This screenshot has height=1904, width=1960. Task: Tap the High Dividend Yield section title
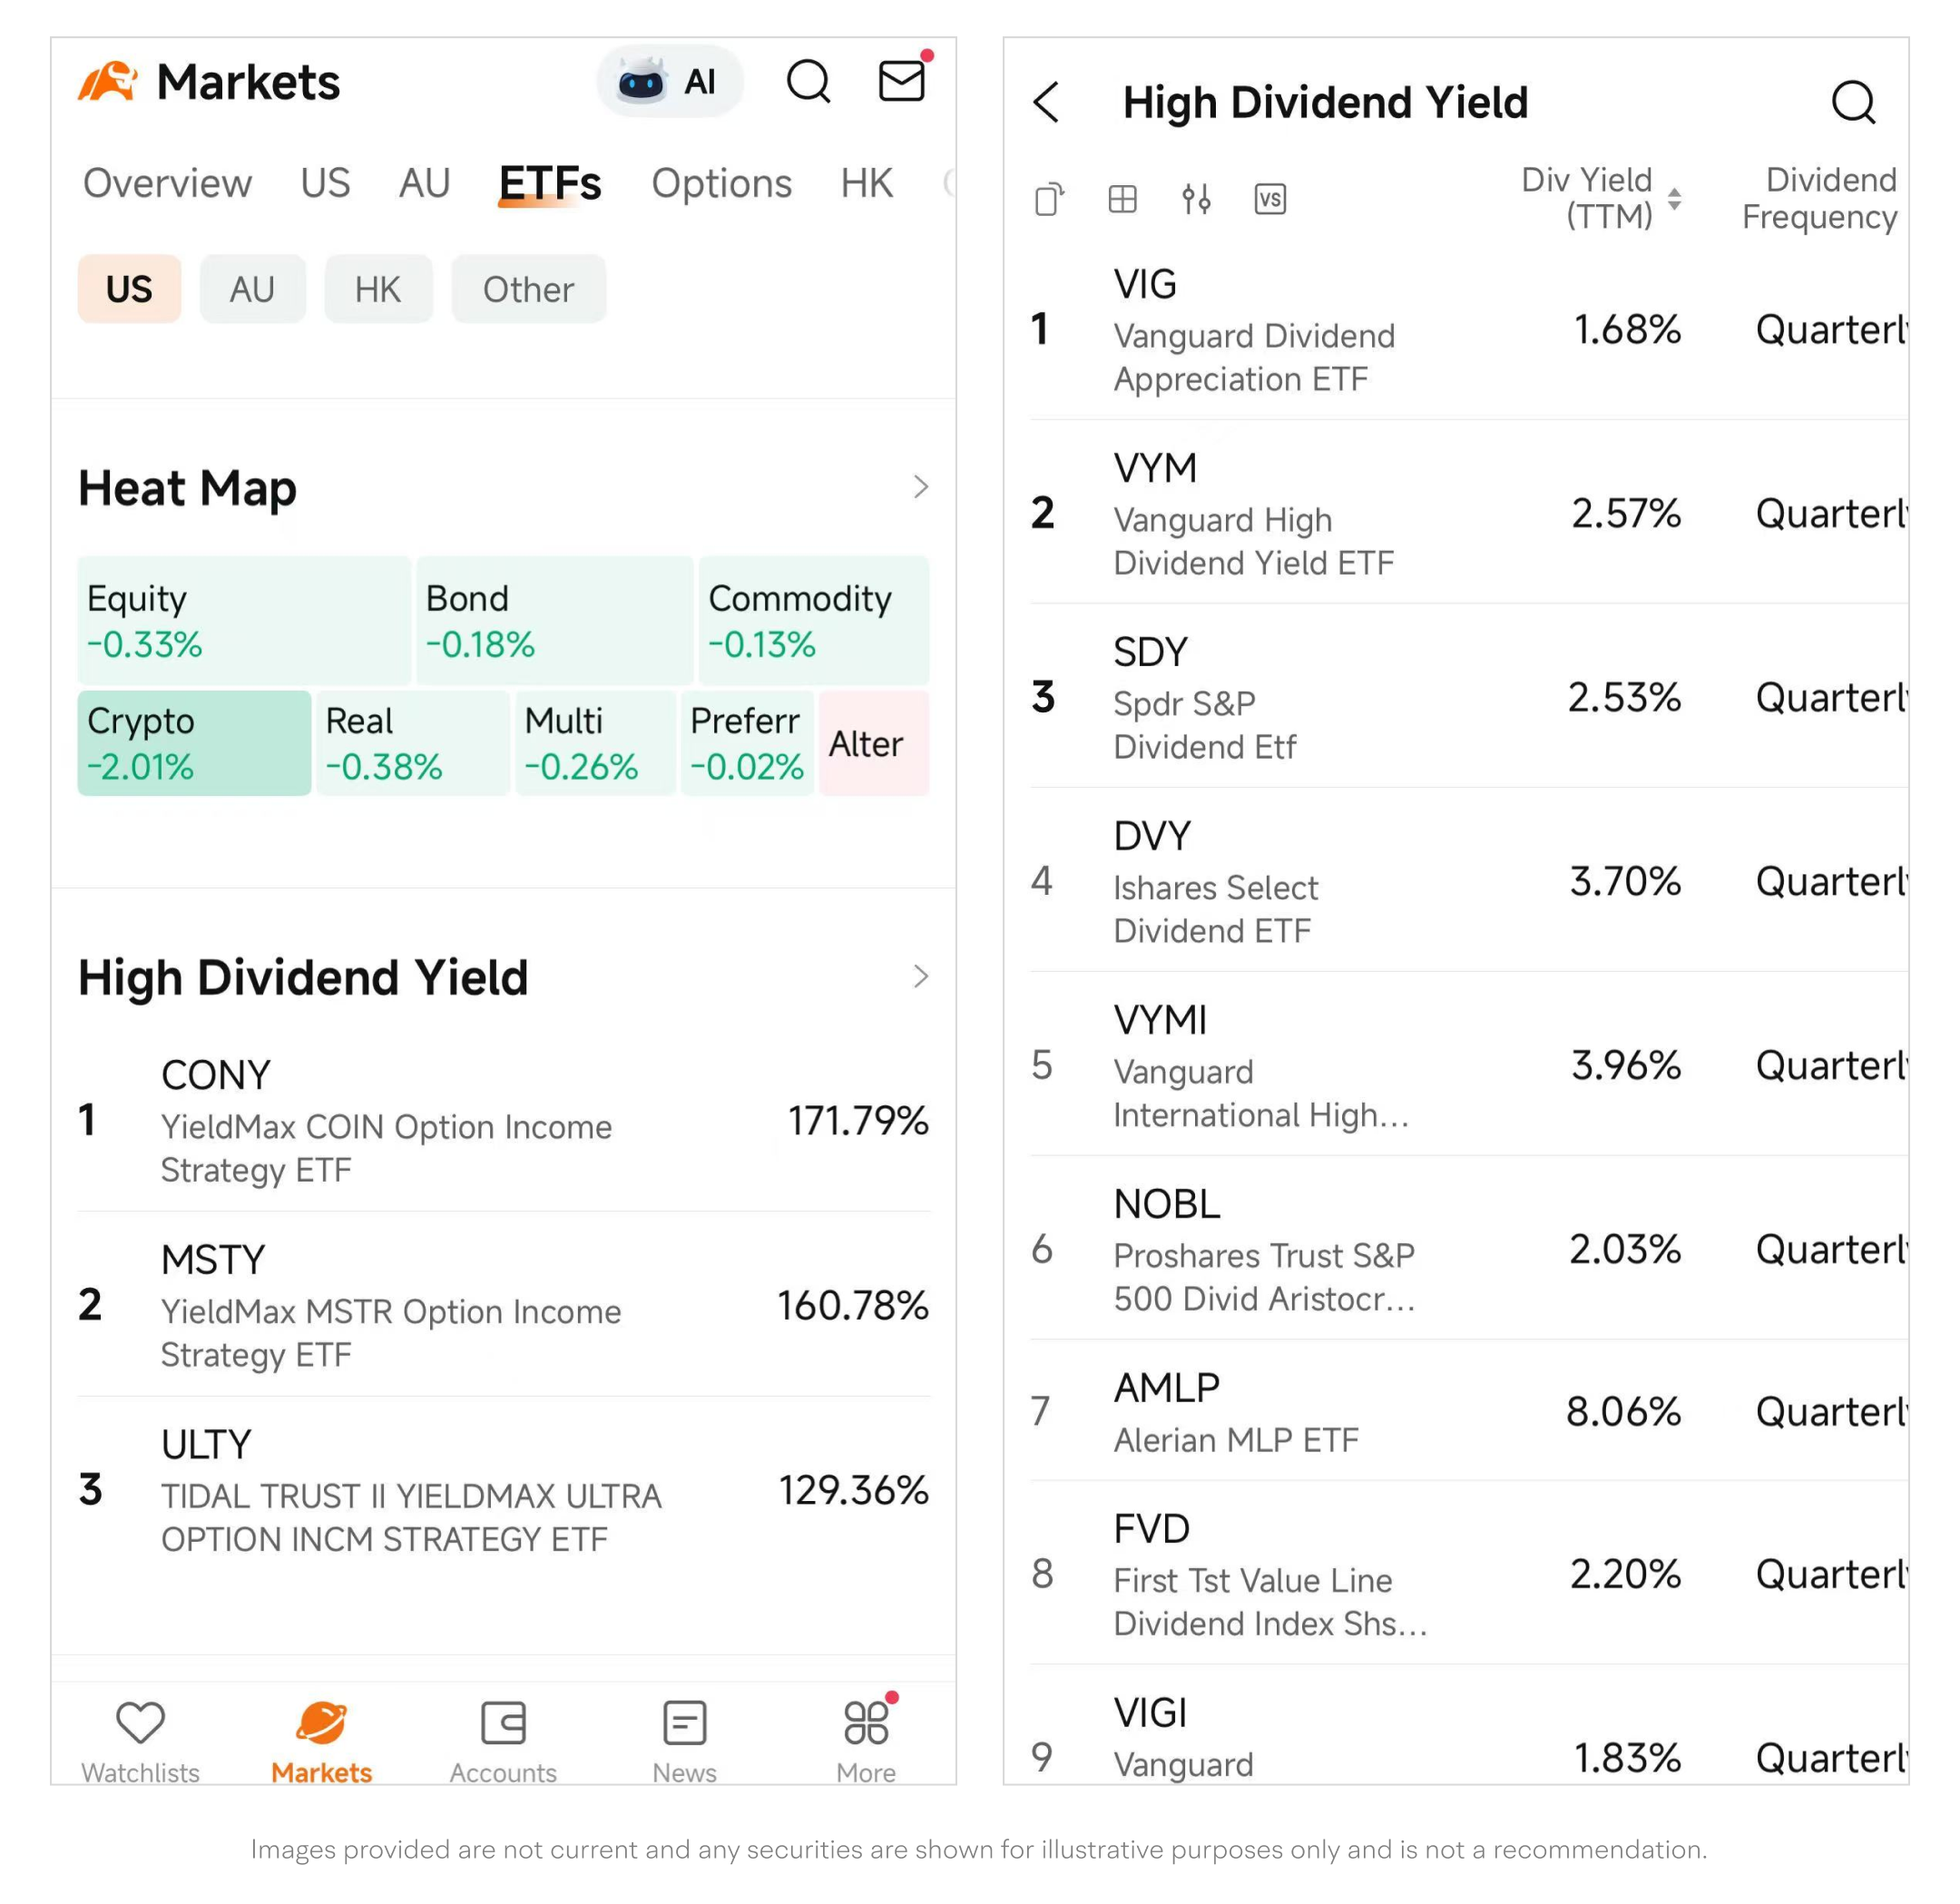pos(303,977)
